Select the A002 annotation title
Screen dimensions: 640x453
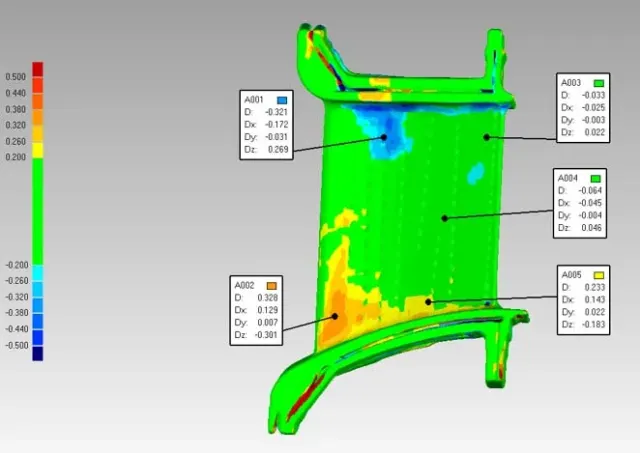[244, 285]
